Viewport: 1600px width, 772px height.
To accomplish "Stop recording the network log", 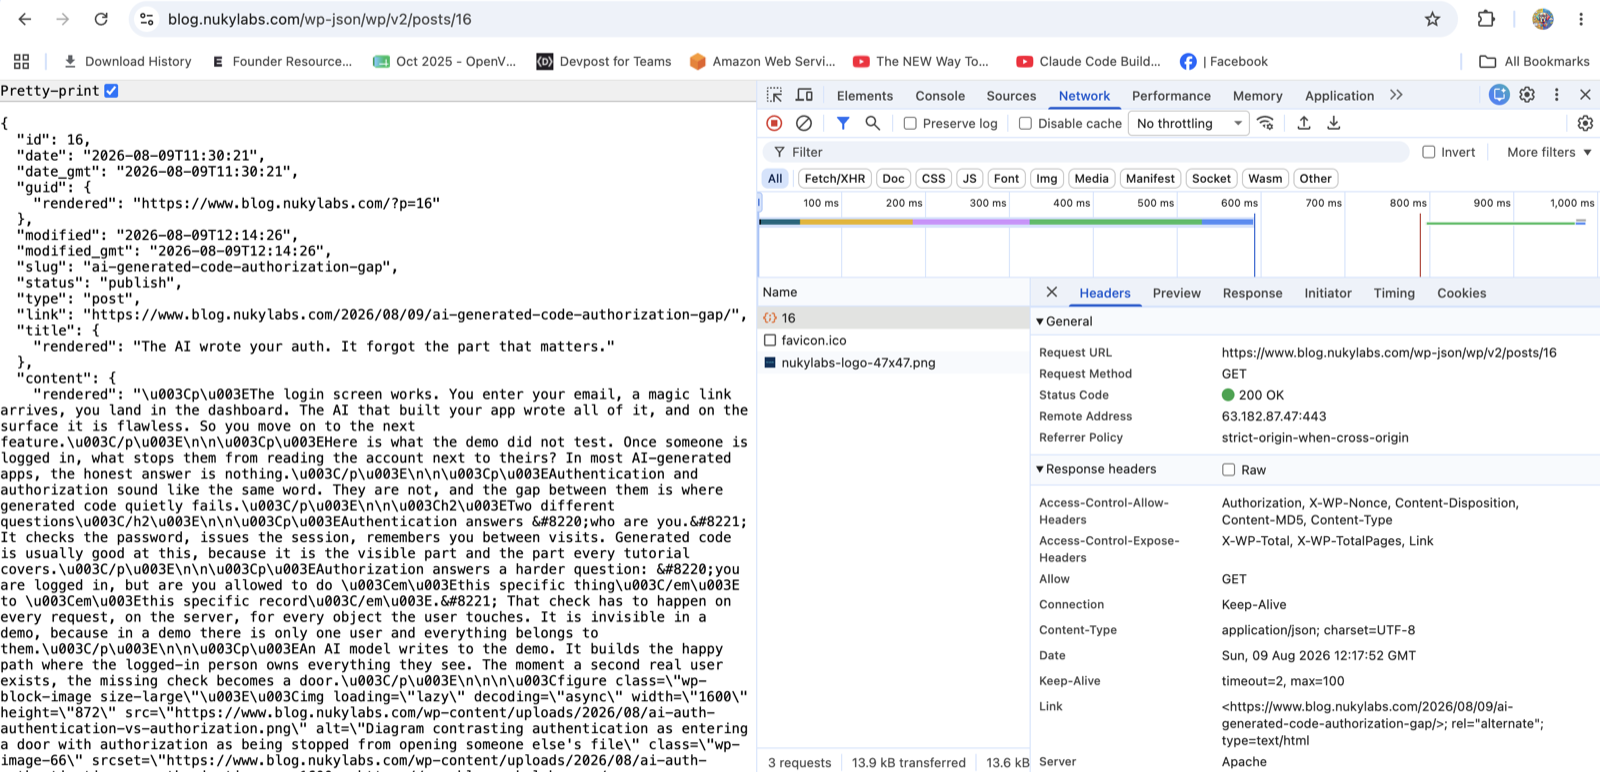I will pos(774,123).
